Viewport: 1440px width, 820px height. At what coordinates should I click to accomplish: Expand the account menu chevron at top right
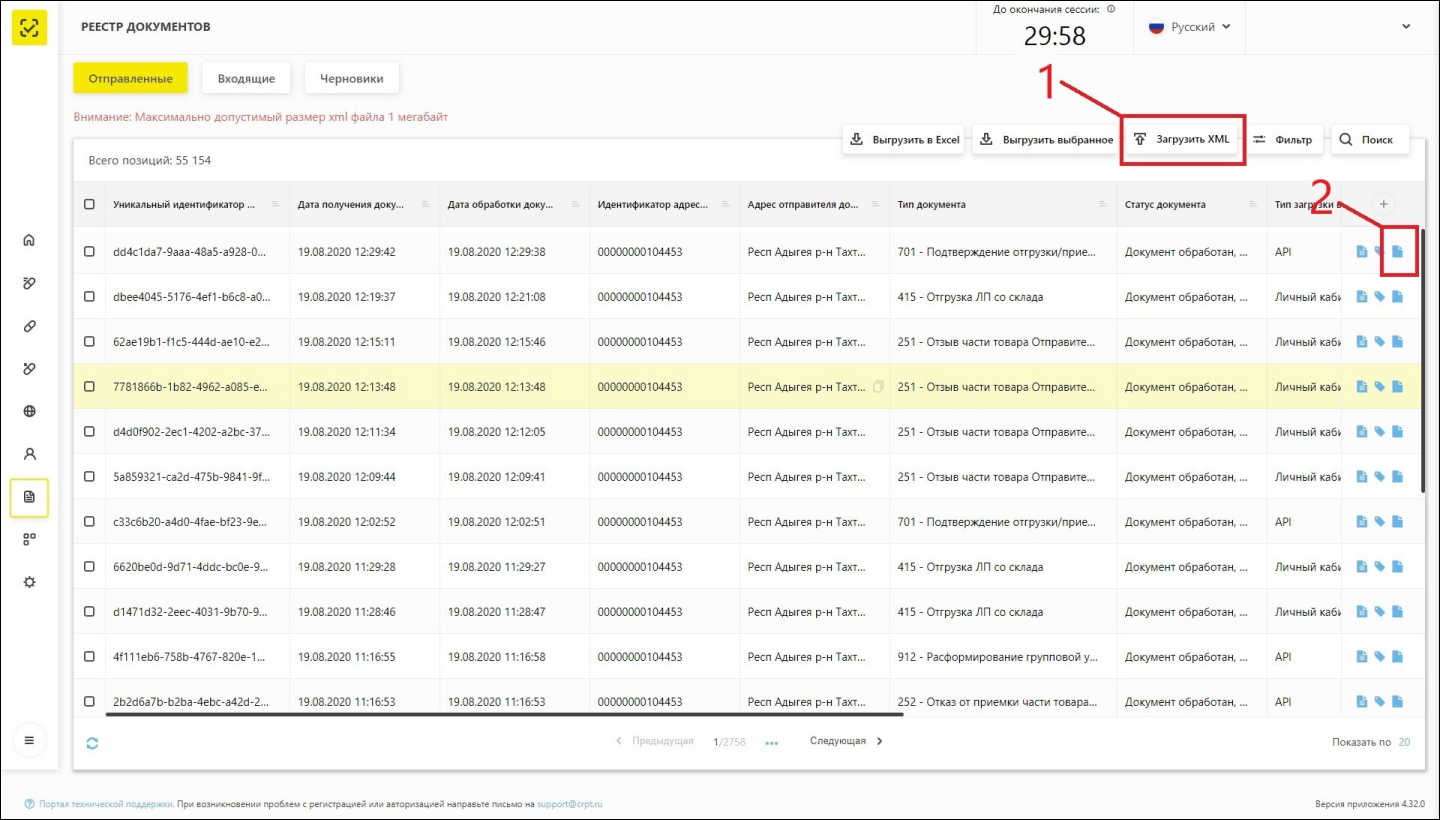(x=1407, y=27)
